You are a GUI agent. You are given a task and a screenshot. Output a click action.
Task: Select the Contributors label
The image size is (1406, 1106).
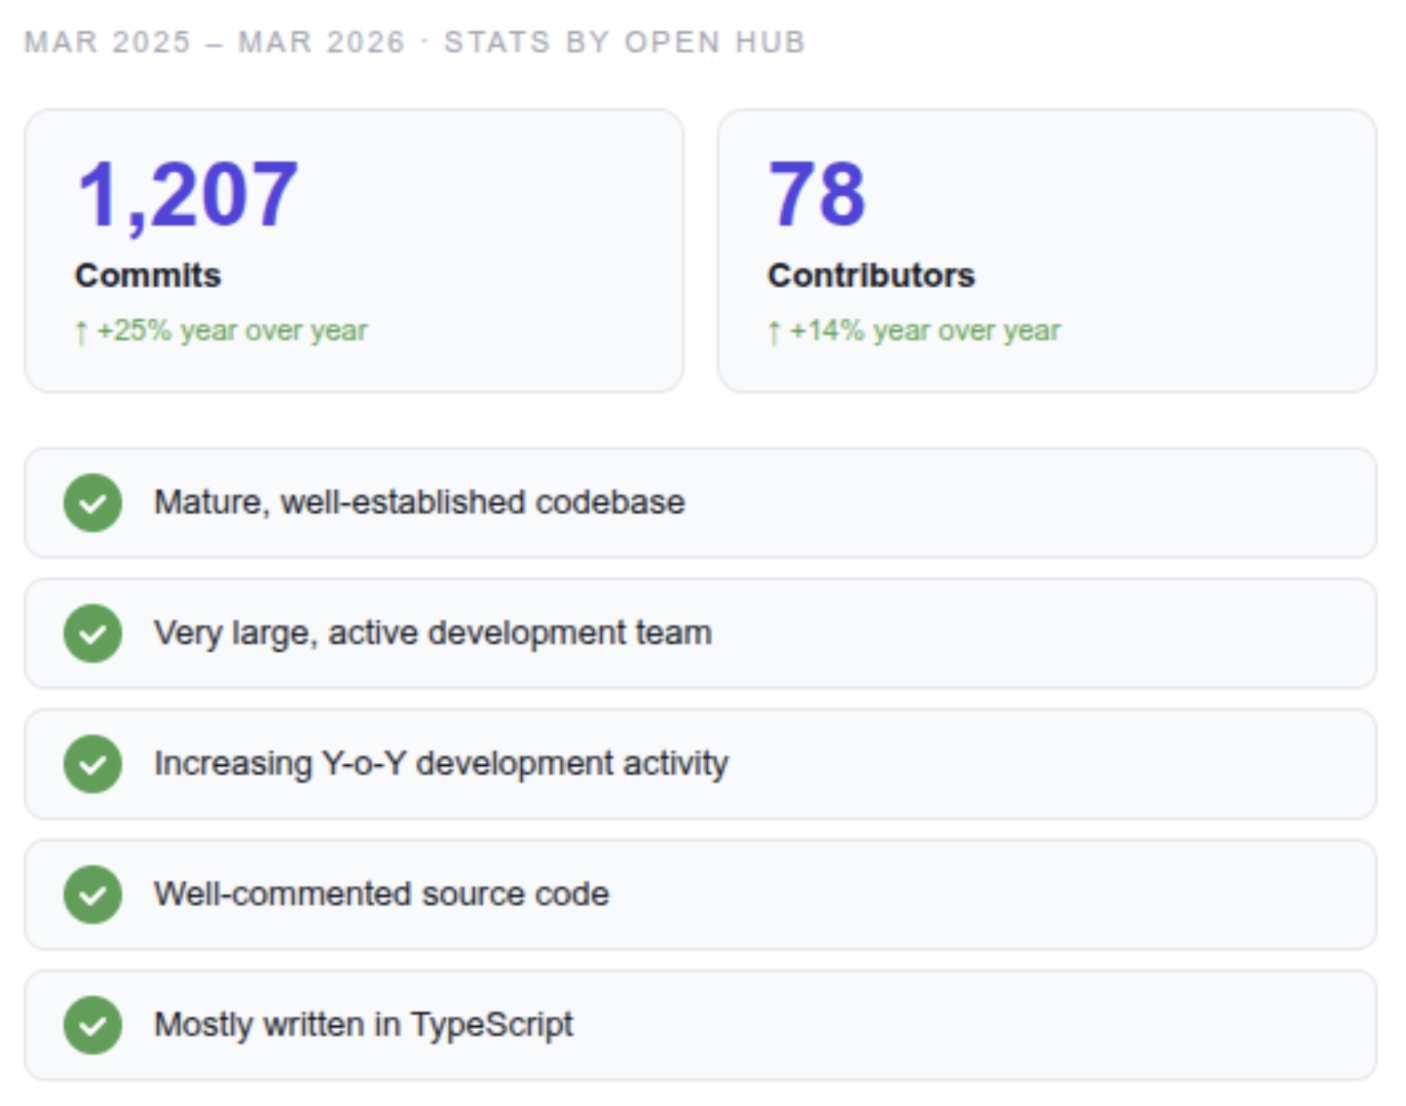(870, 275)
